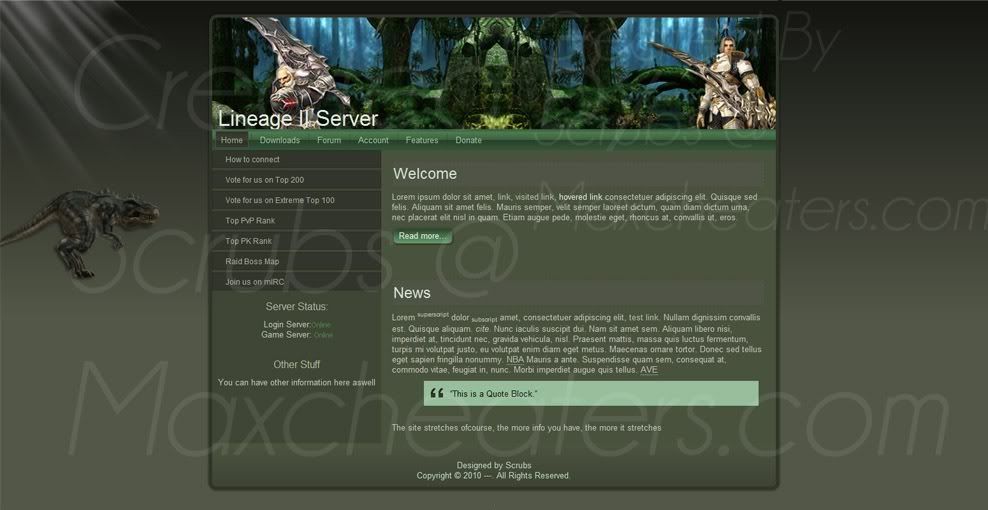The height and width of the screenshot is (510, 988).
Task: View the Top PK Rank page
Action: point(249,241)
